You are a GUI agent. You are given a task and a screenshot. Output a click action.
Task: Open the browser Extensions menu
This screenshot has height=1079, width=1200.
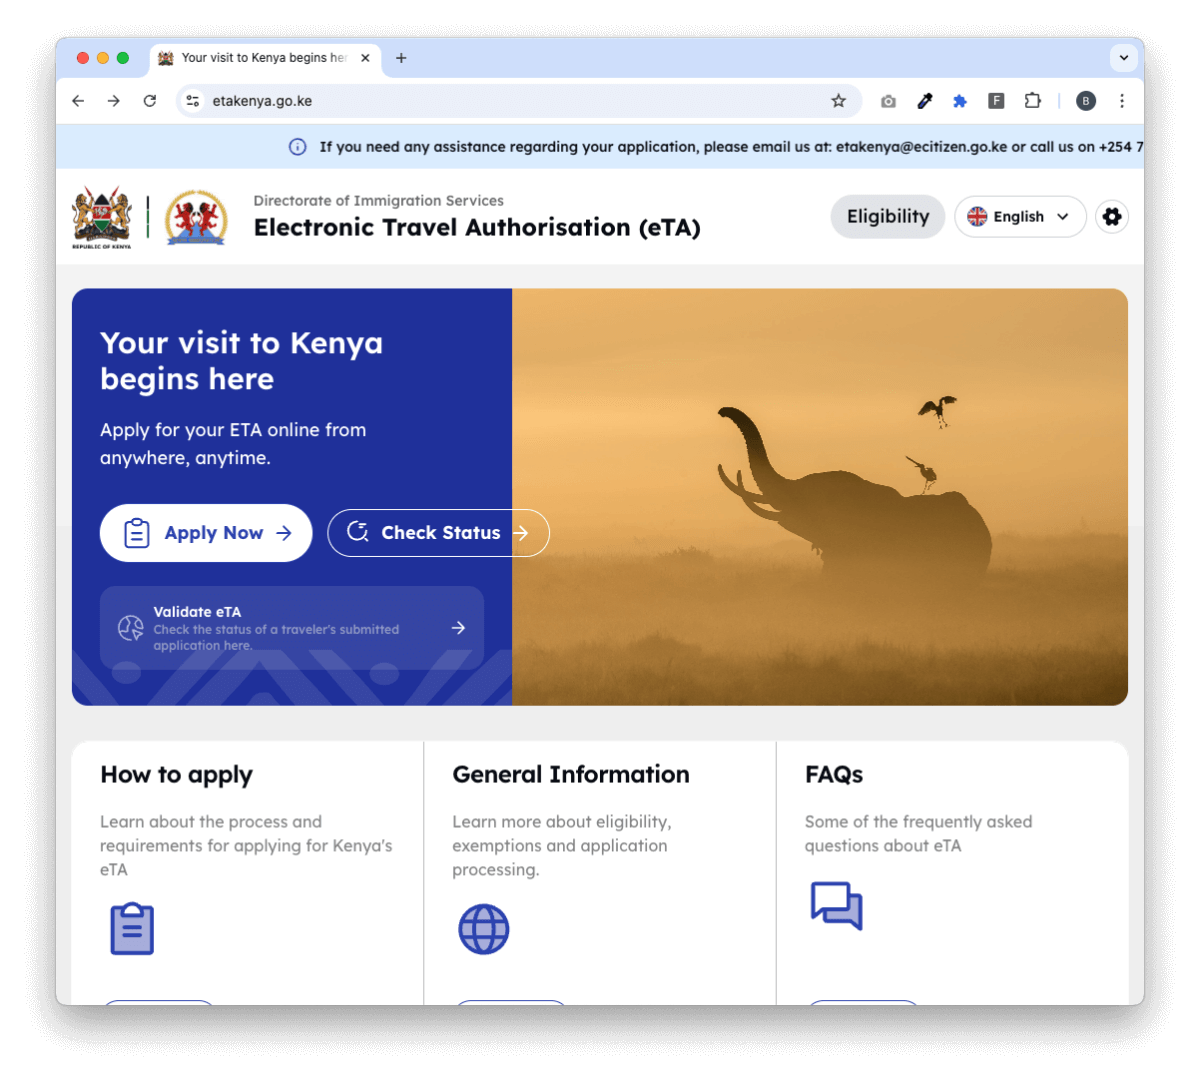(1033, 101)
